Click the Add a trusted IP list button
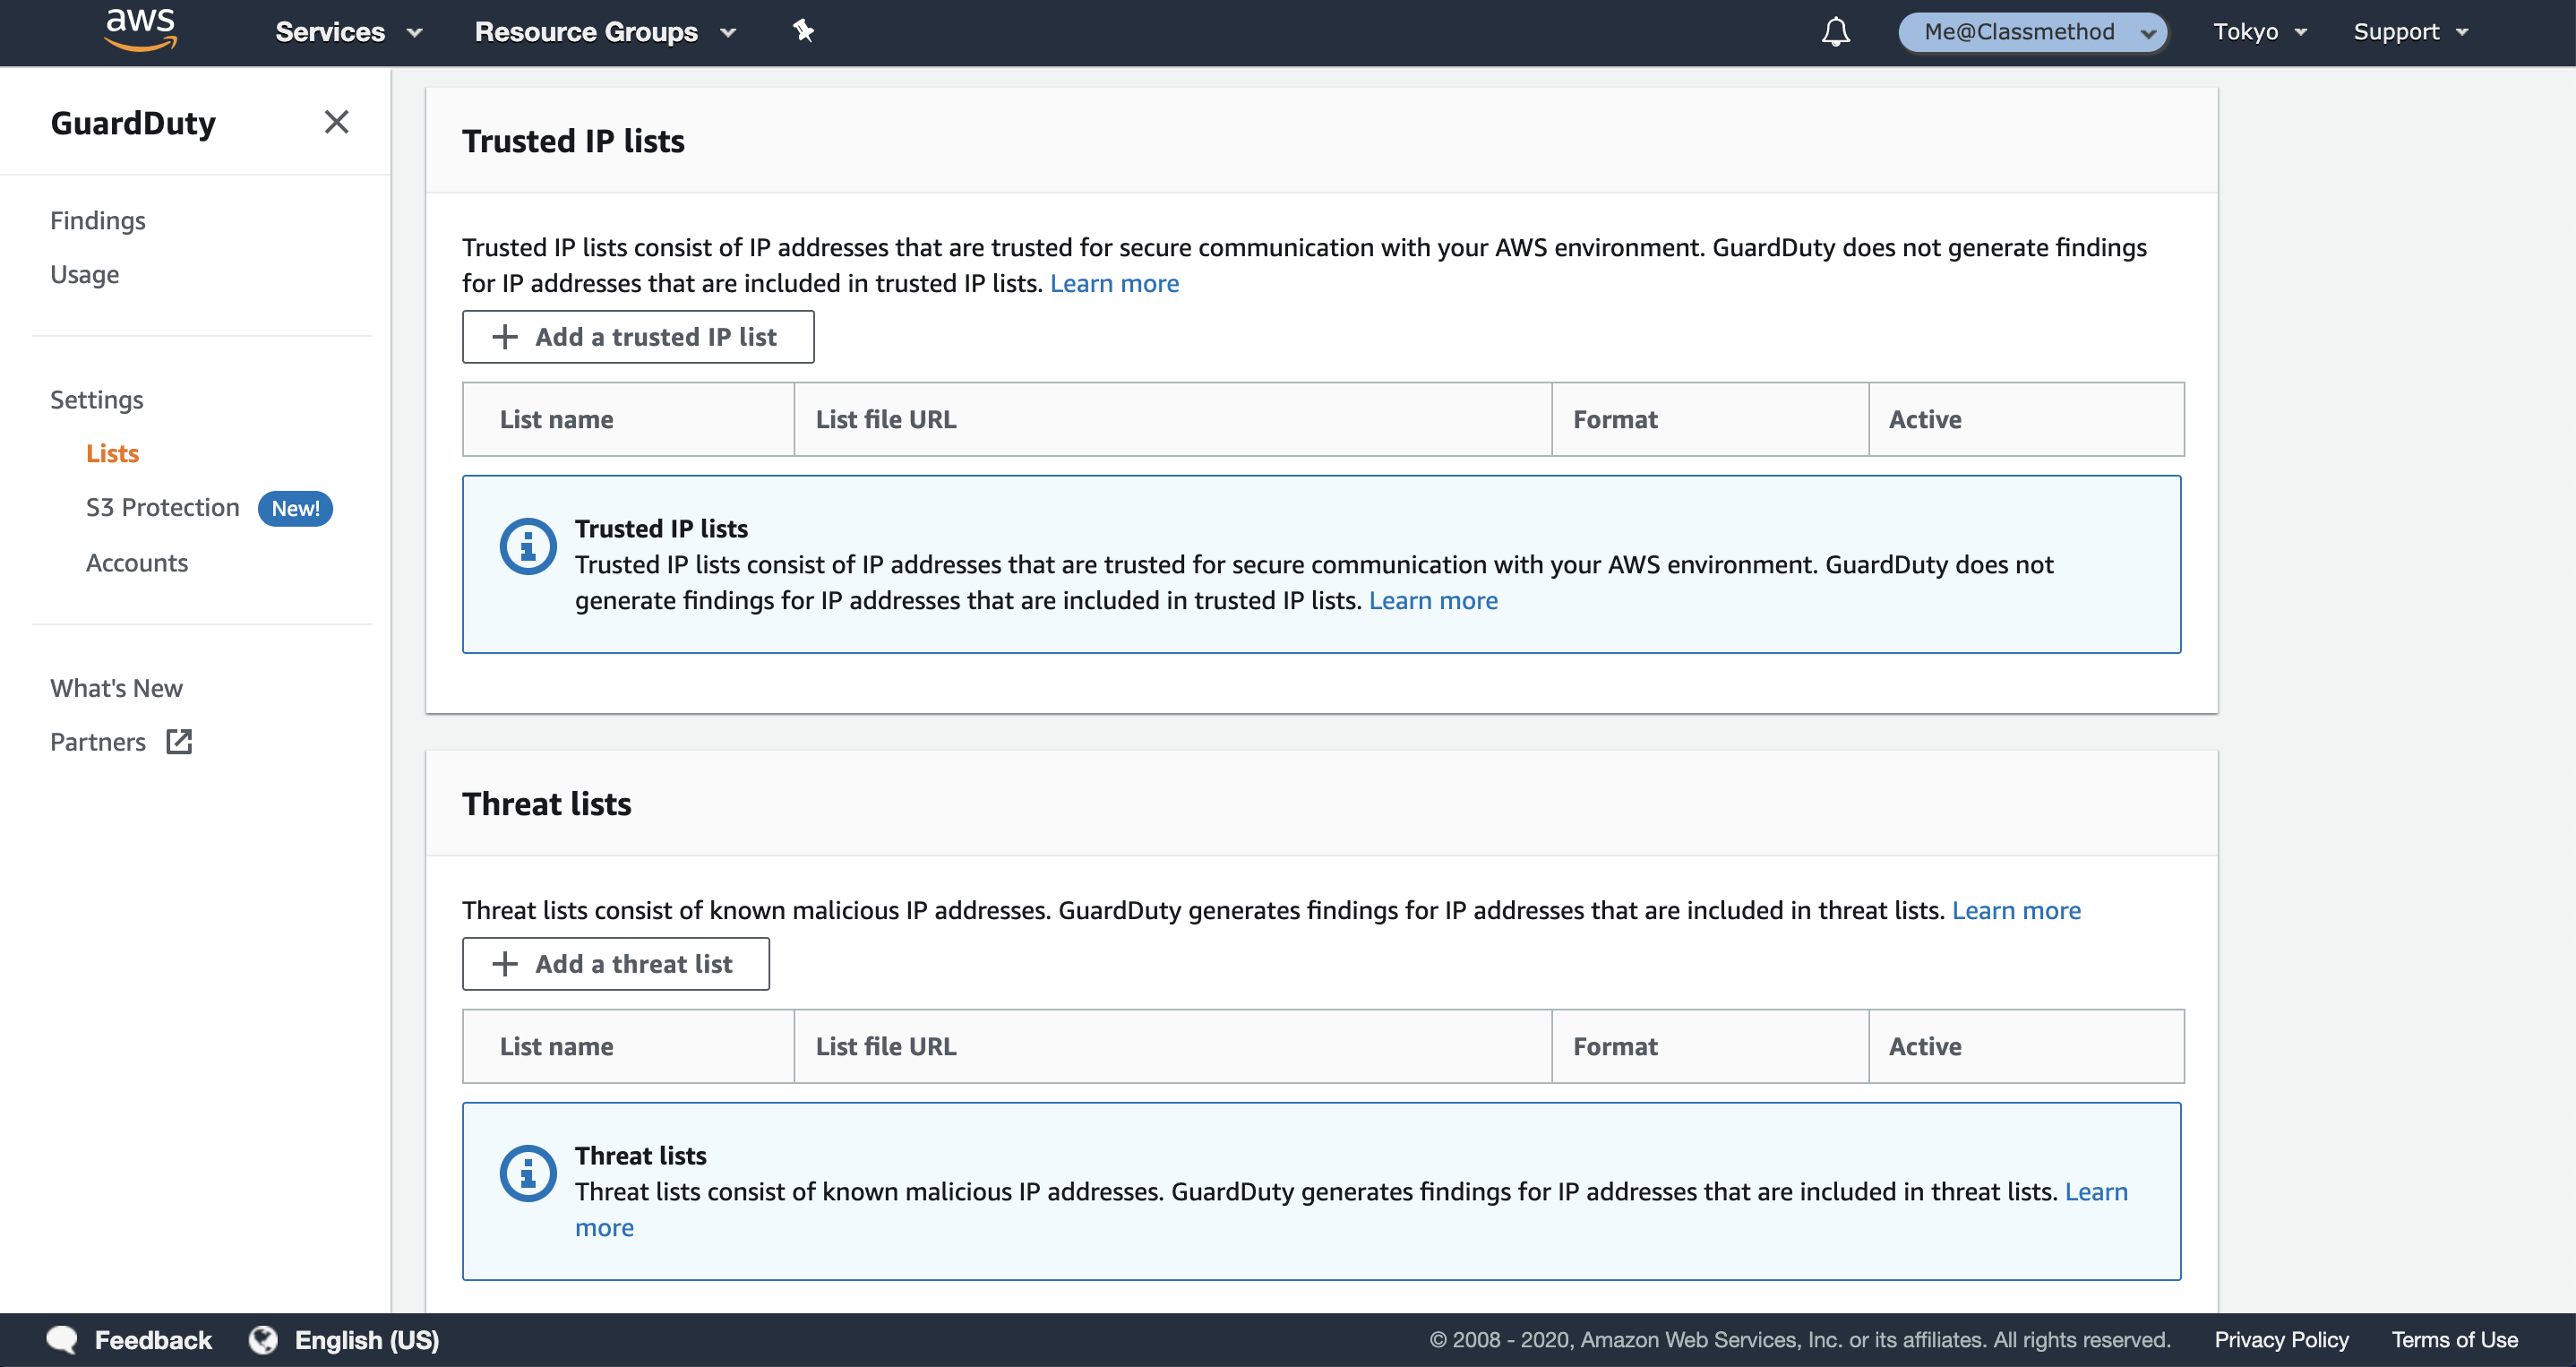Viewport: 2576px width, 1367px height. (638, 337)
